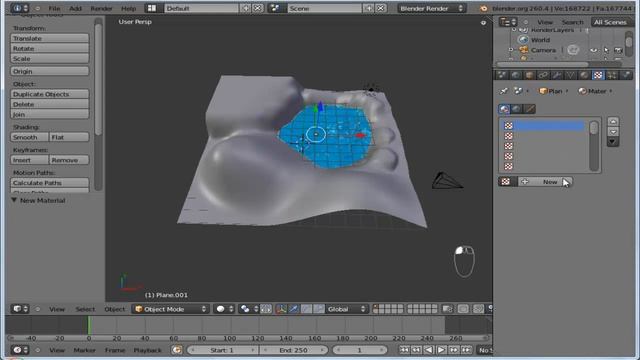Viewport: 640px width, 360px height.
Task: Open the File menu
Action: (x=54, y=8)
